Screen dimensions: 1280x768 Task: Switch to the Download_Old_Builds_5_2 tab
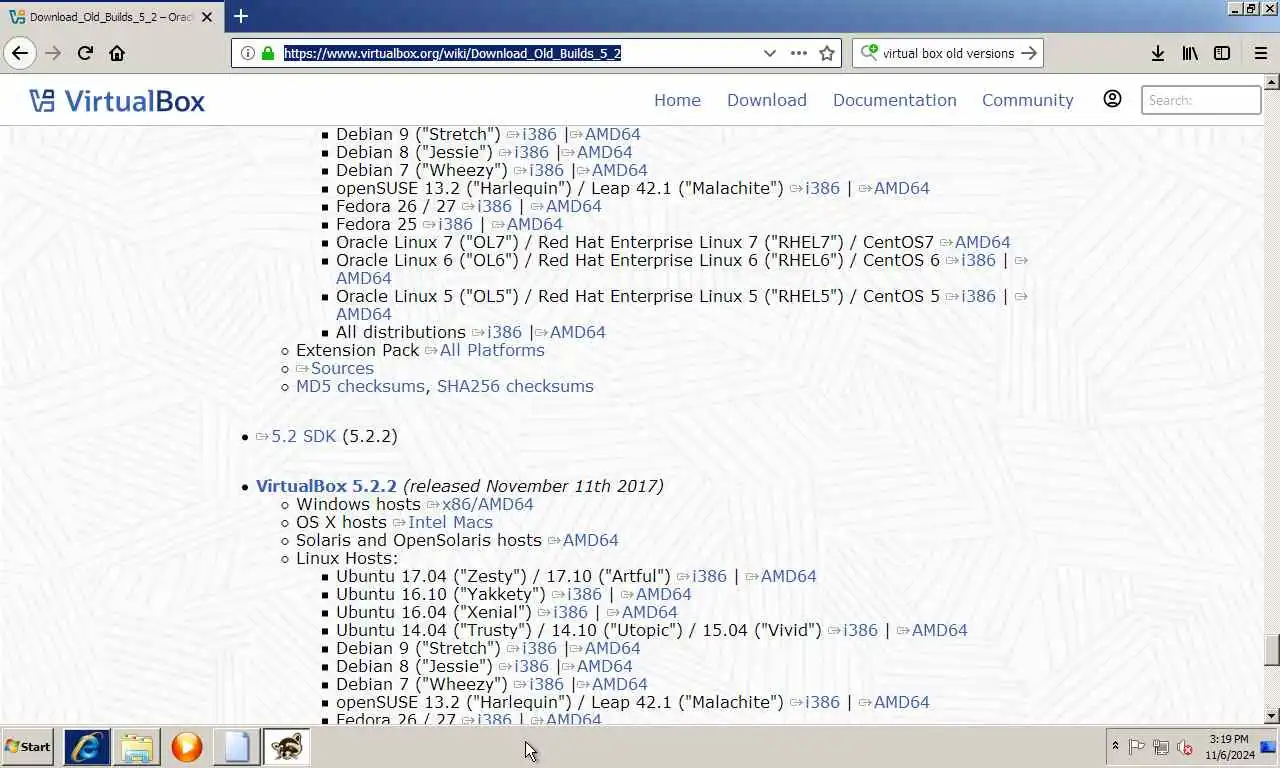point(112,17)
